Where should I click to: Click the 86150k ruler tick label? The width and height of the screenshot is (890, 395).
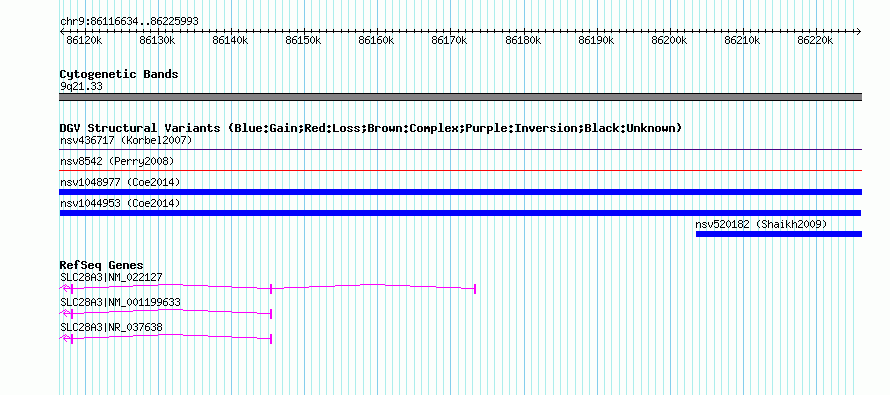tap(304, 41)
